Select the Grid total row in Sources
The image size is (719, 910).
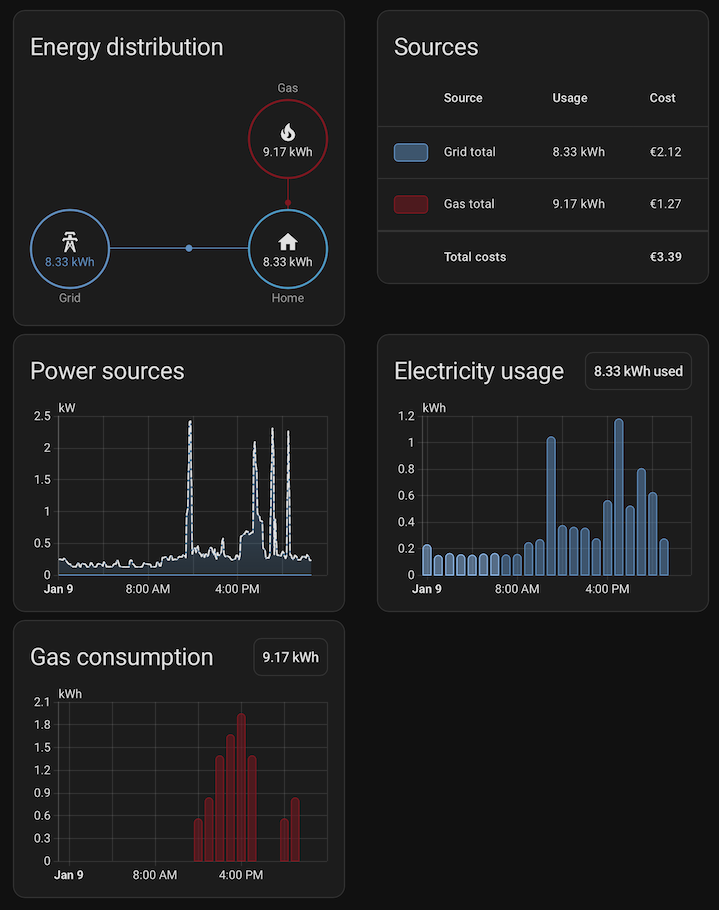542,152
